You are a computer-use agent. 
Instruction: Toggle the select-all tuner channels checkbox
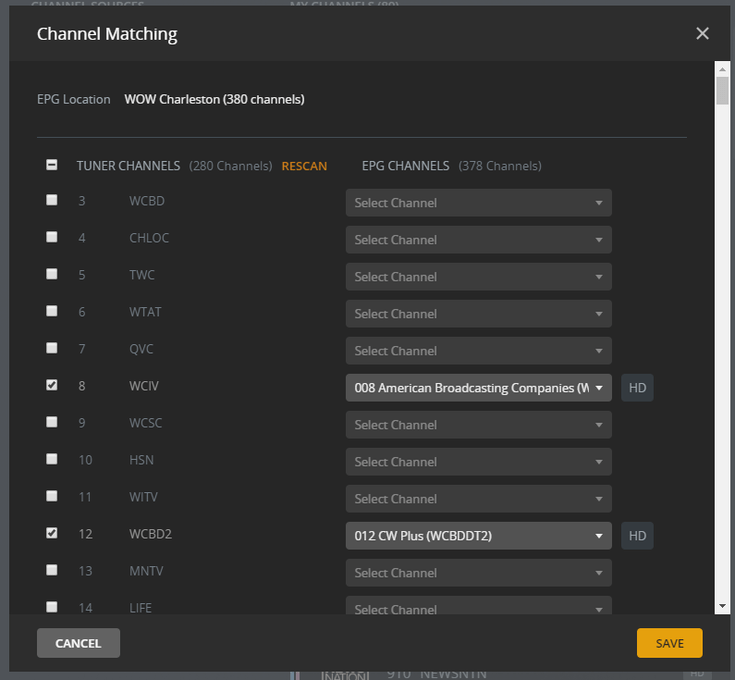tap(52, 166)
